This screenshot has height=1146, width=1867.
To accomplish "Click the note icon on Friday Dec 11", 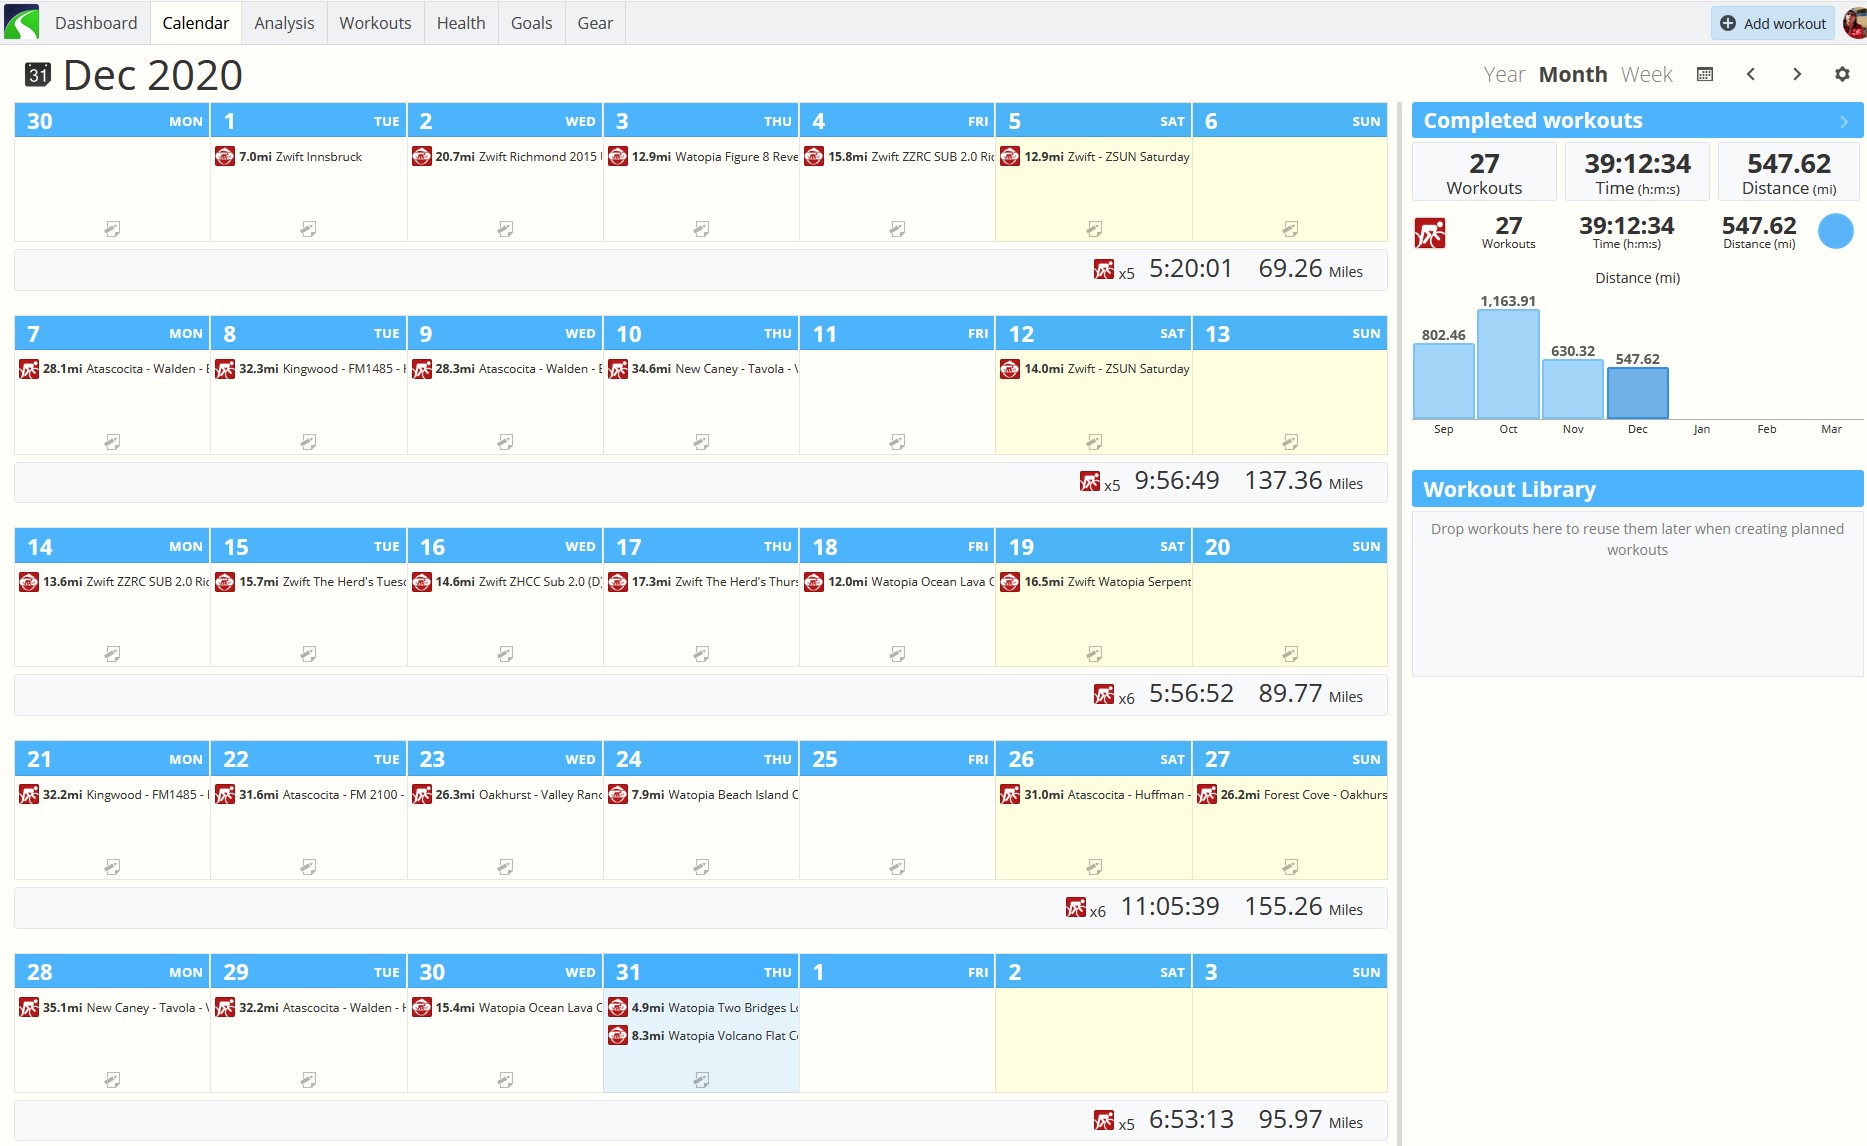I will 897,441.
